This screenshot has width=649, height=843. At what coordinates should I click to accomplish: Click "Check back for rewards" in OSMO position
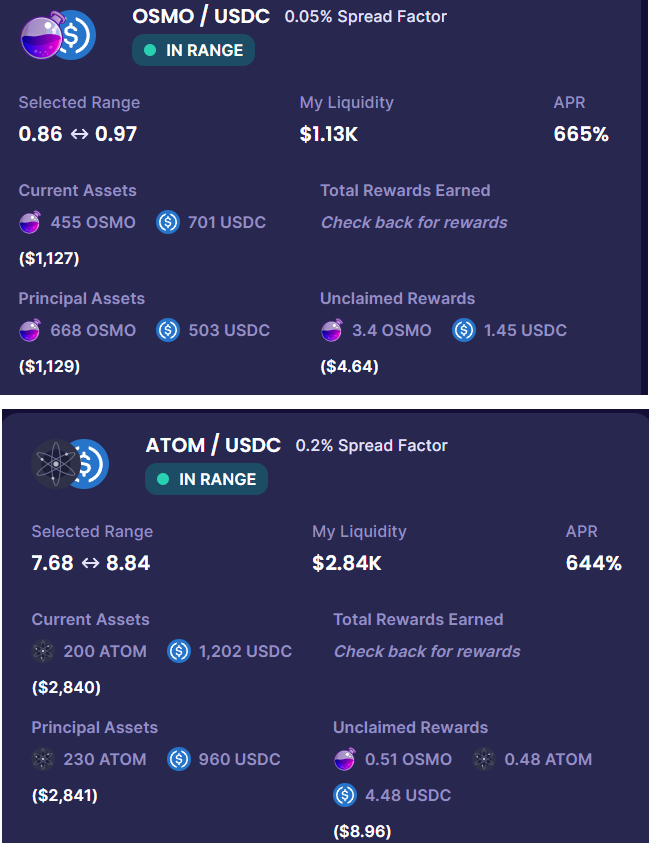coord(414,222)
